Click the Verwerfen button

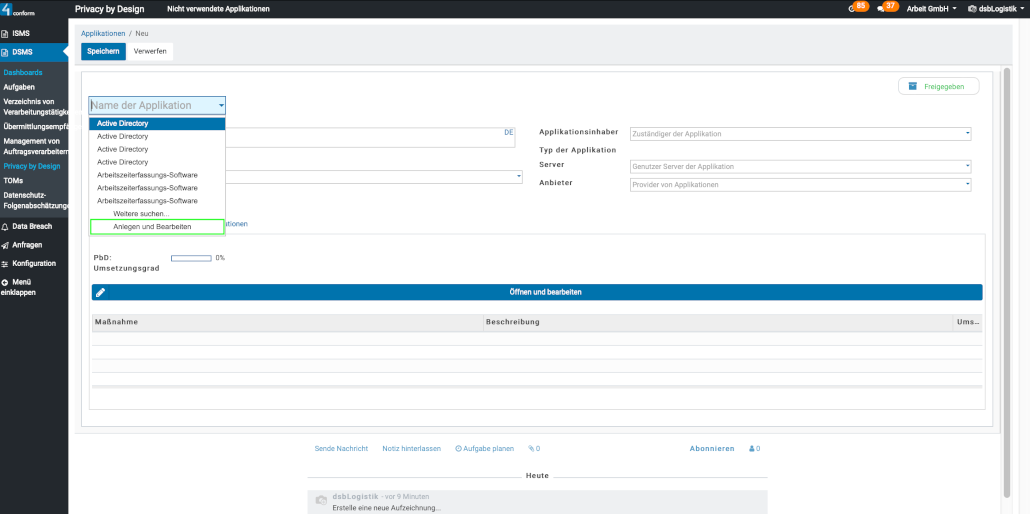(x=150, y=51)
